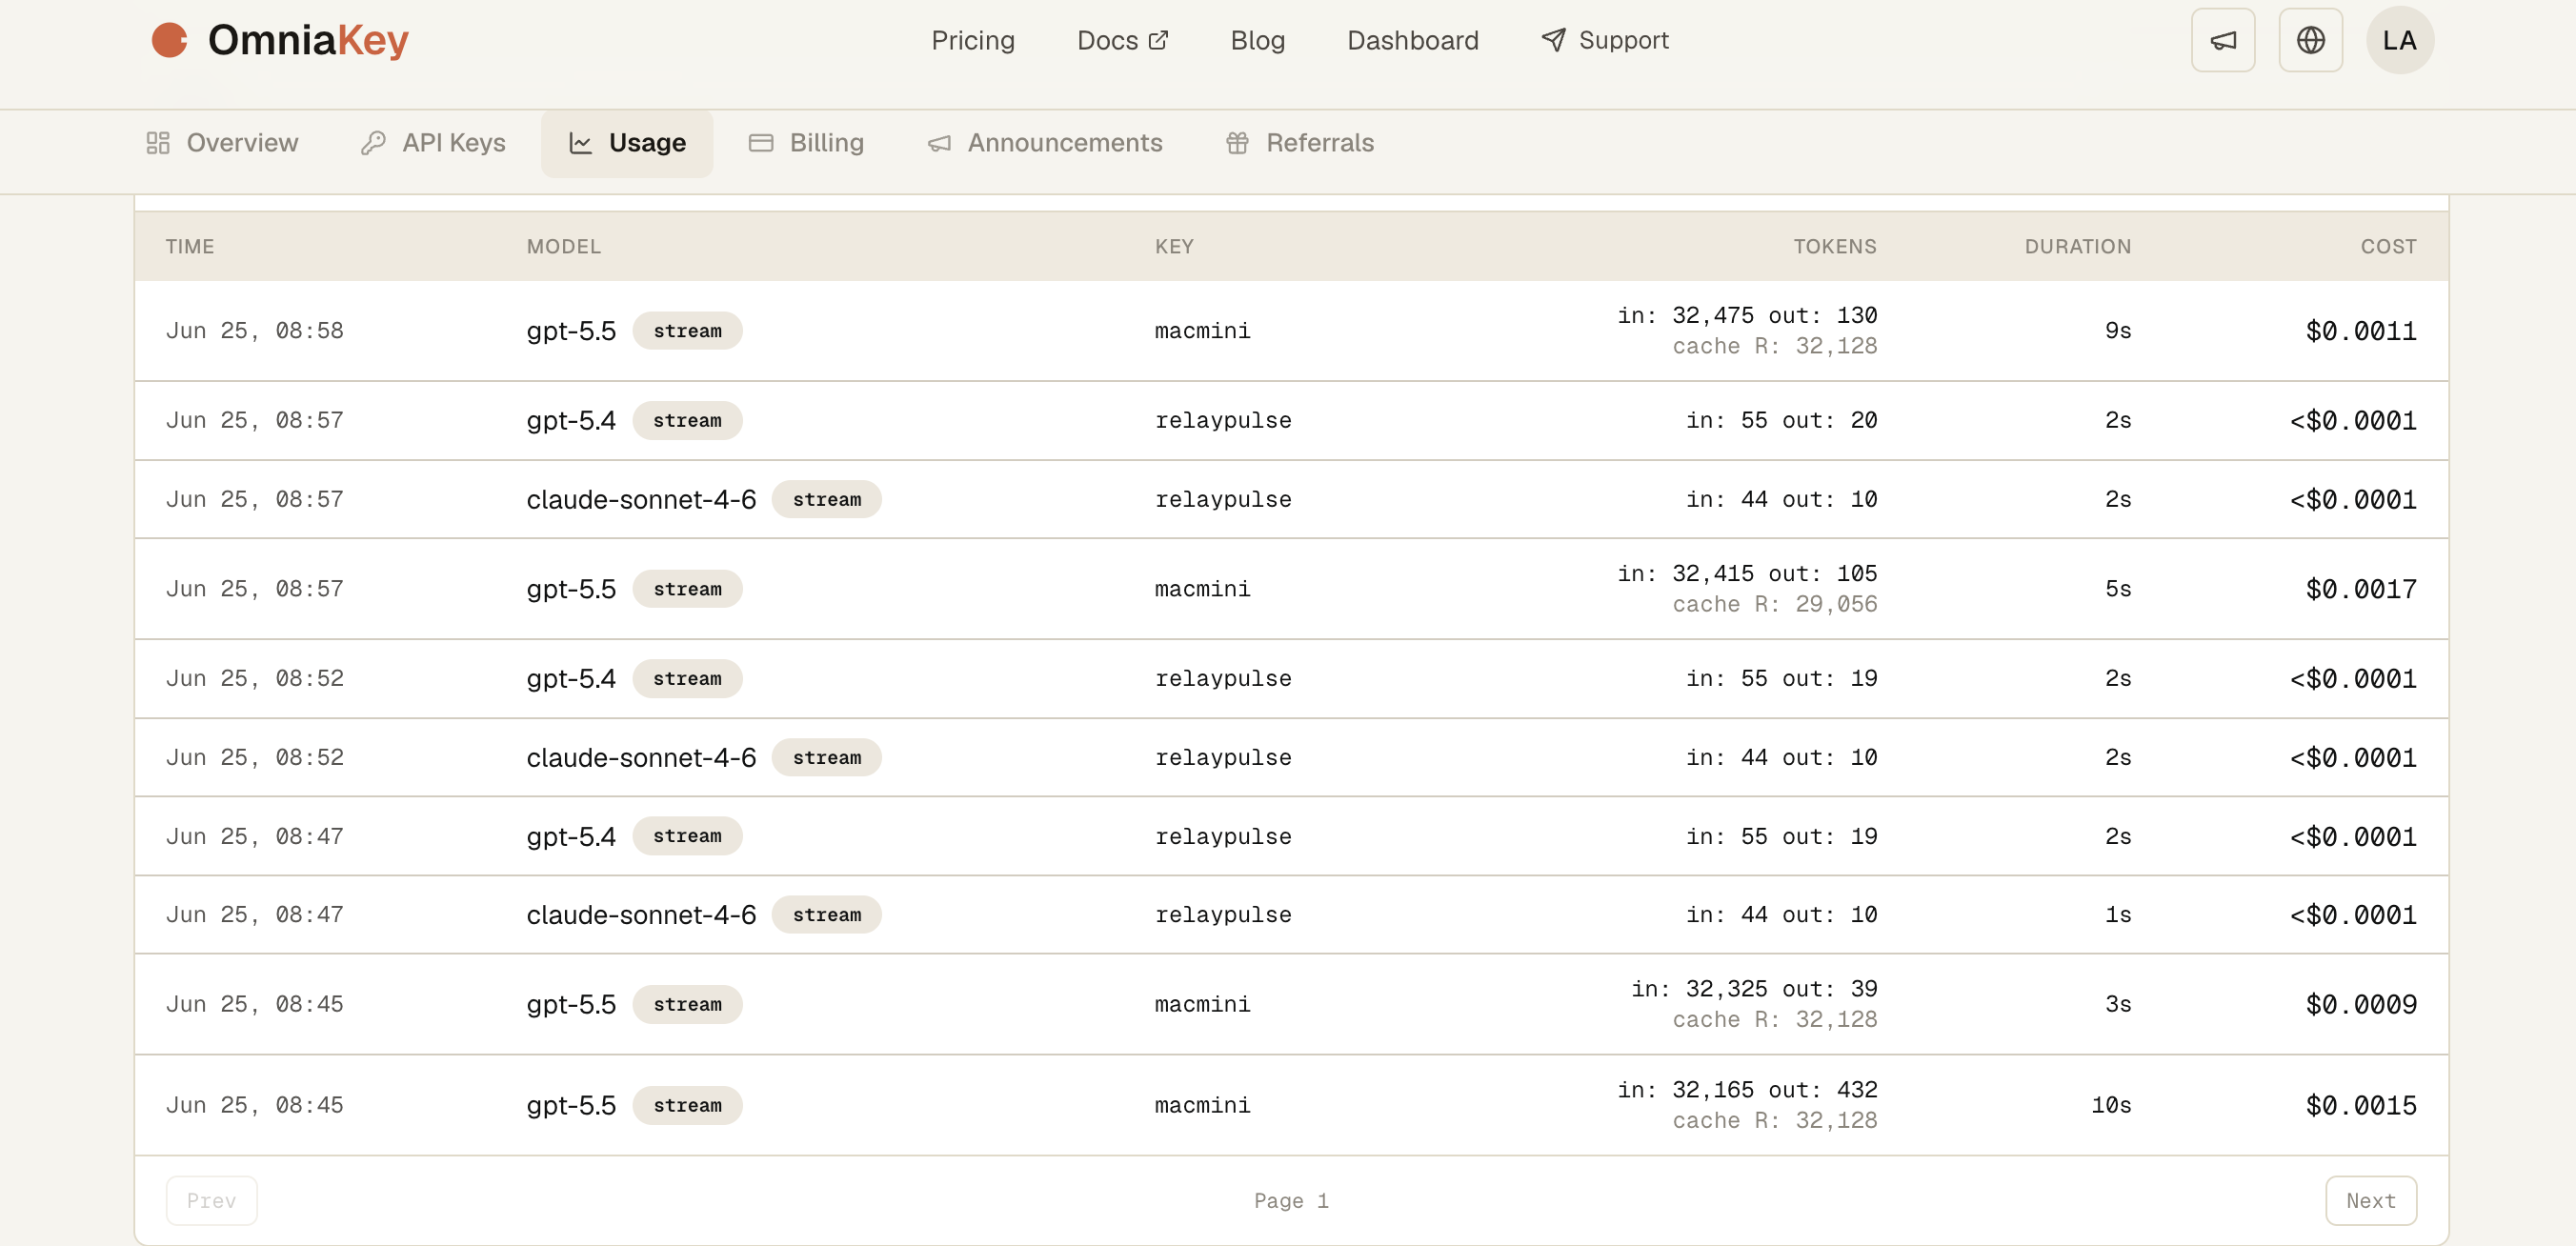Click the key icon of API Keys tab
This screenshot has height=1246, width=2576.
coord(373,143)
